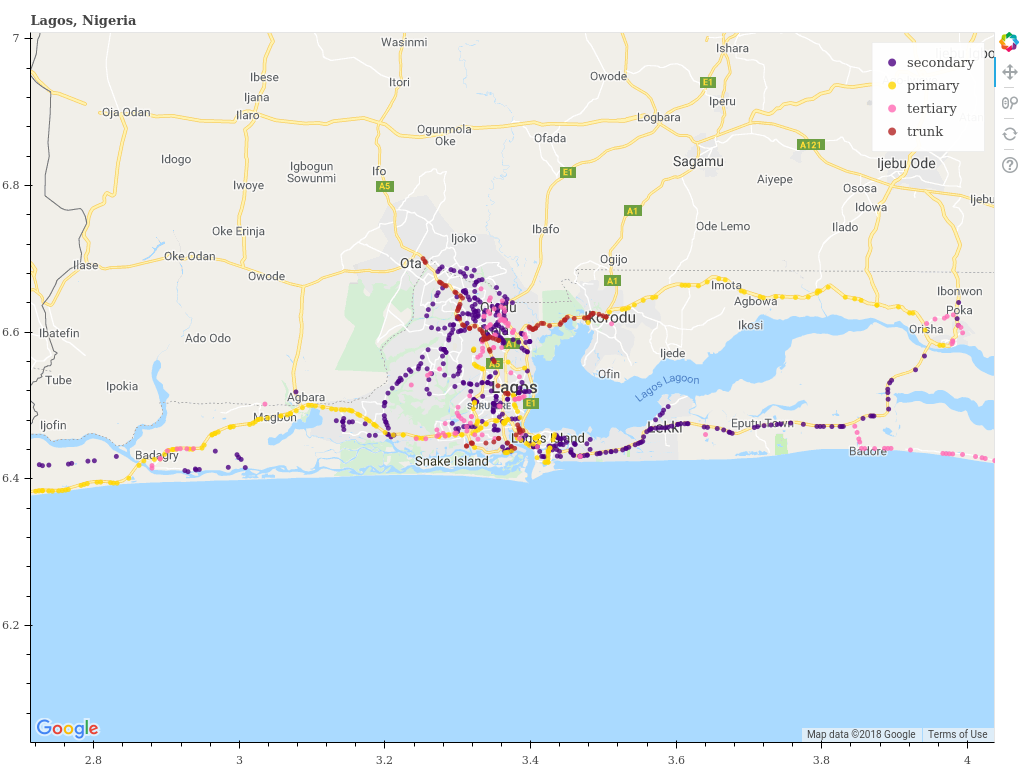This screenshot has width=1024, height=768.
Task: Click the y-axis tick label 6.8
Action: pyautogui.click(x=11, y=185)
